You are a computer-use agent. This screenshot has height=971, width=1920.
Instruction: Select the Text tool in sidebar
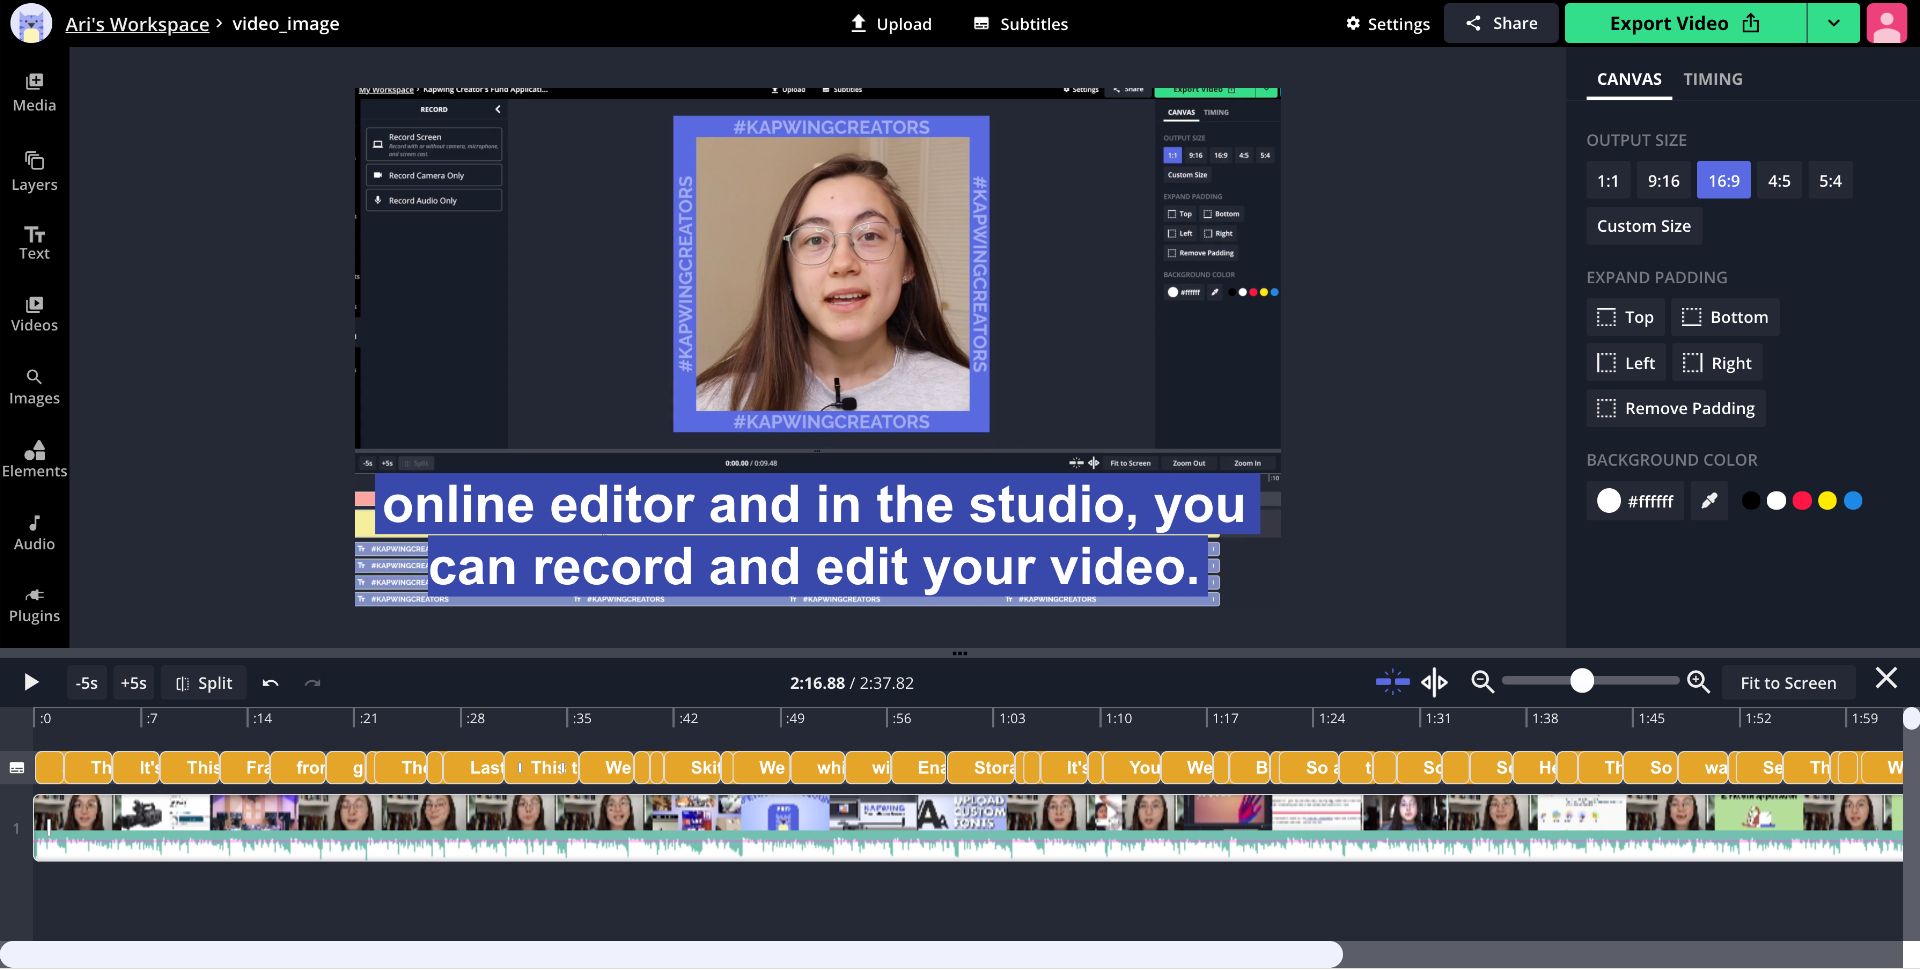pyautogui.click(x=34, y=243)
